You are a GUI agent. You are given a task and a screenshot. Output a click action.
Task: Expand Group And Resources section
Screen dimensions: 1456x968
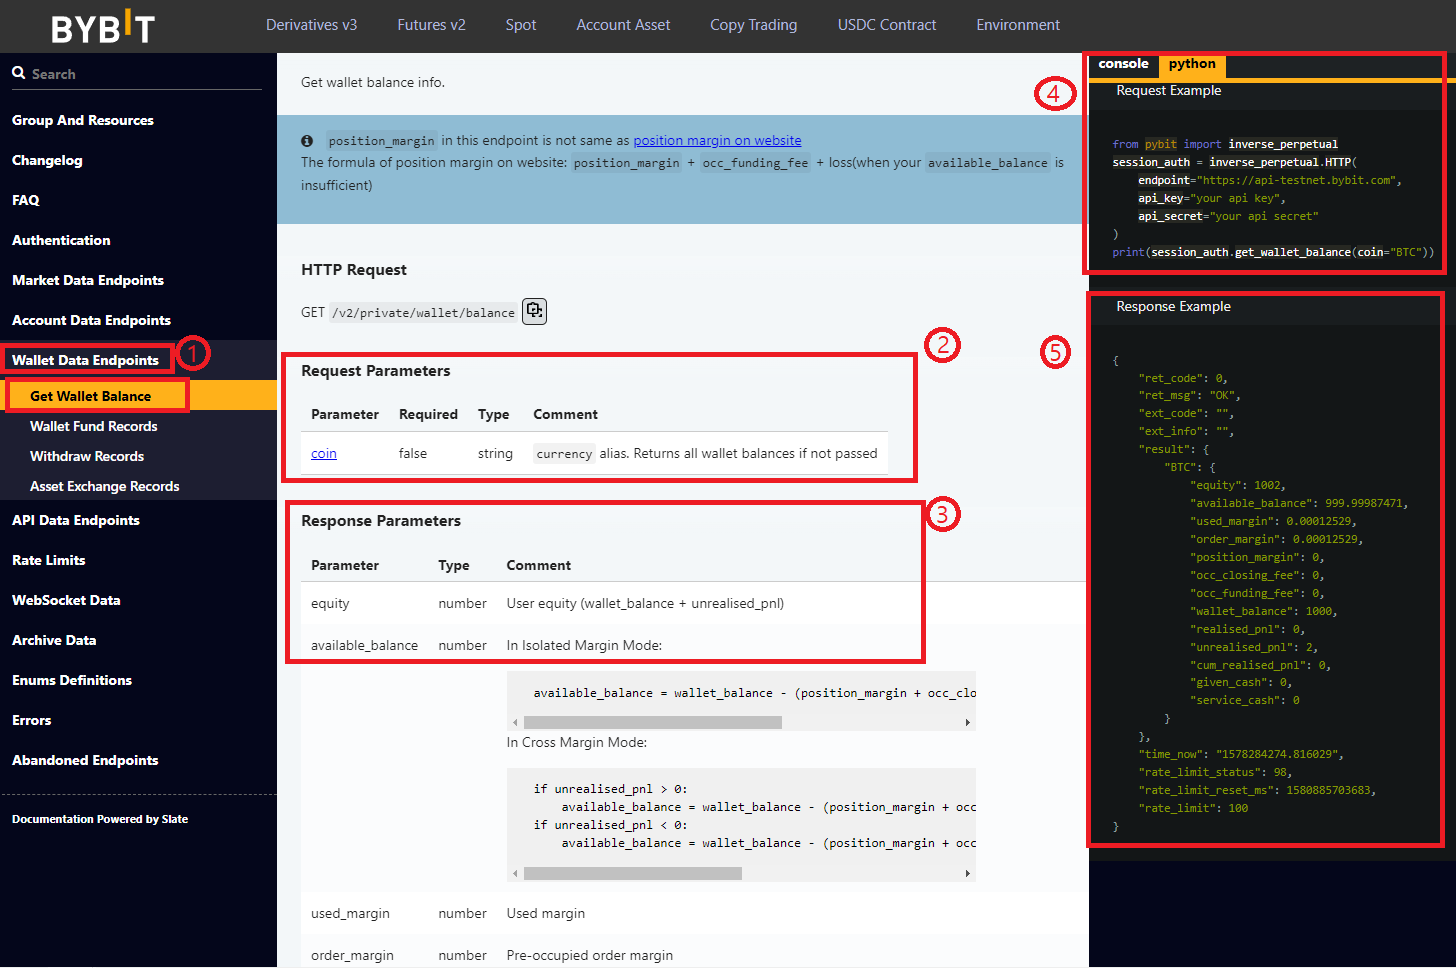point(83,120)
